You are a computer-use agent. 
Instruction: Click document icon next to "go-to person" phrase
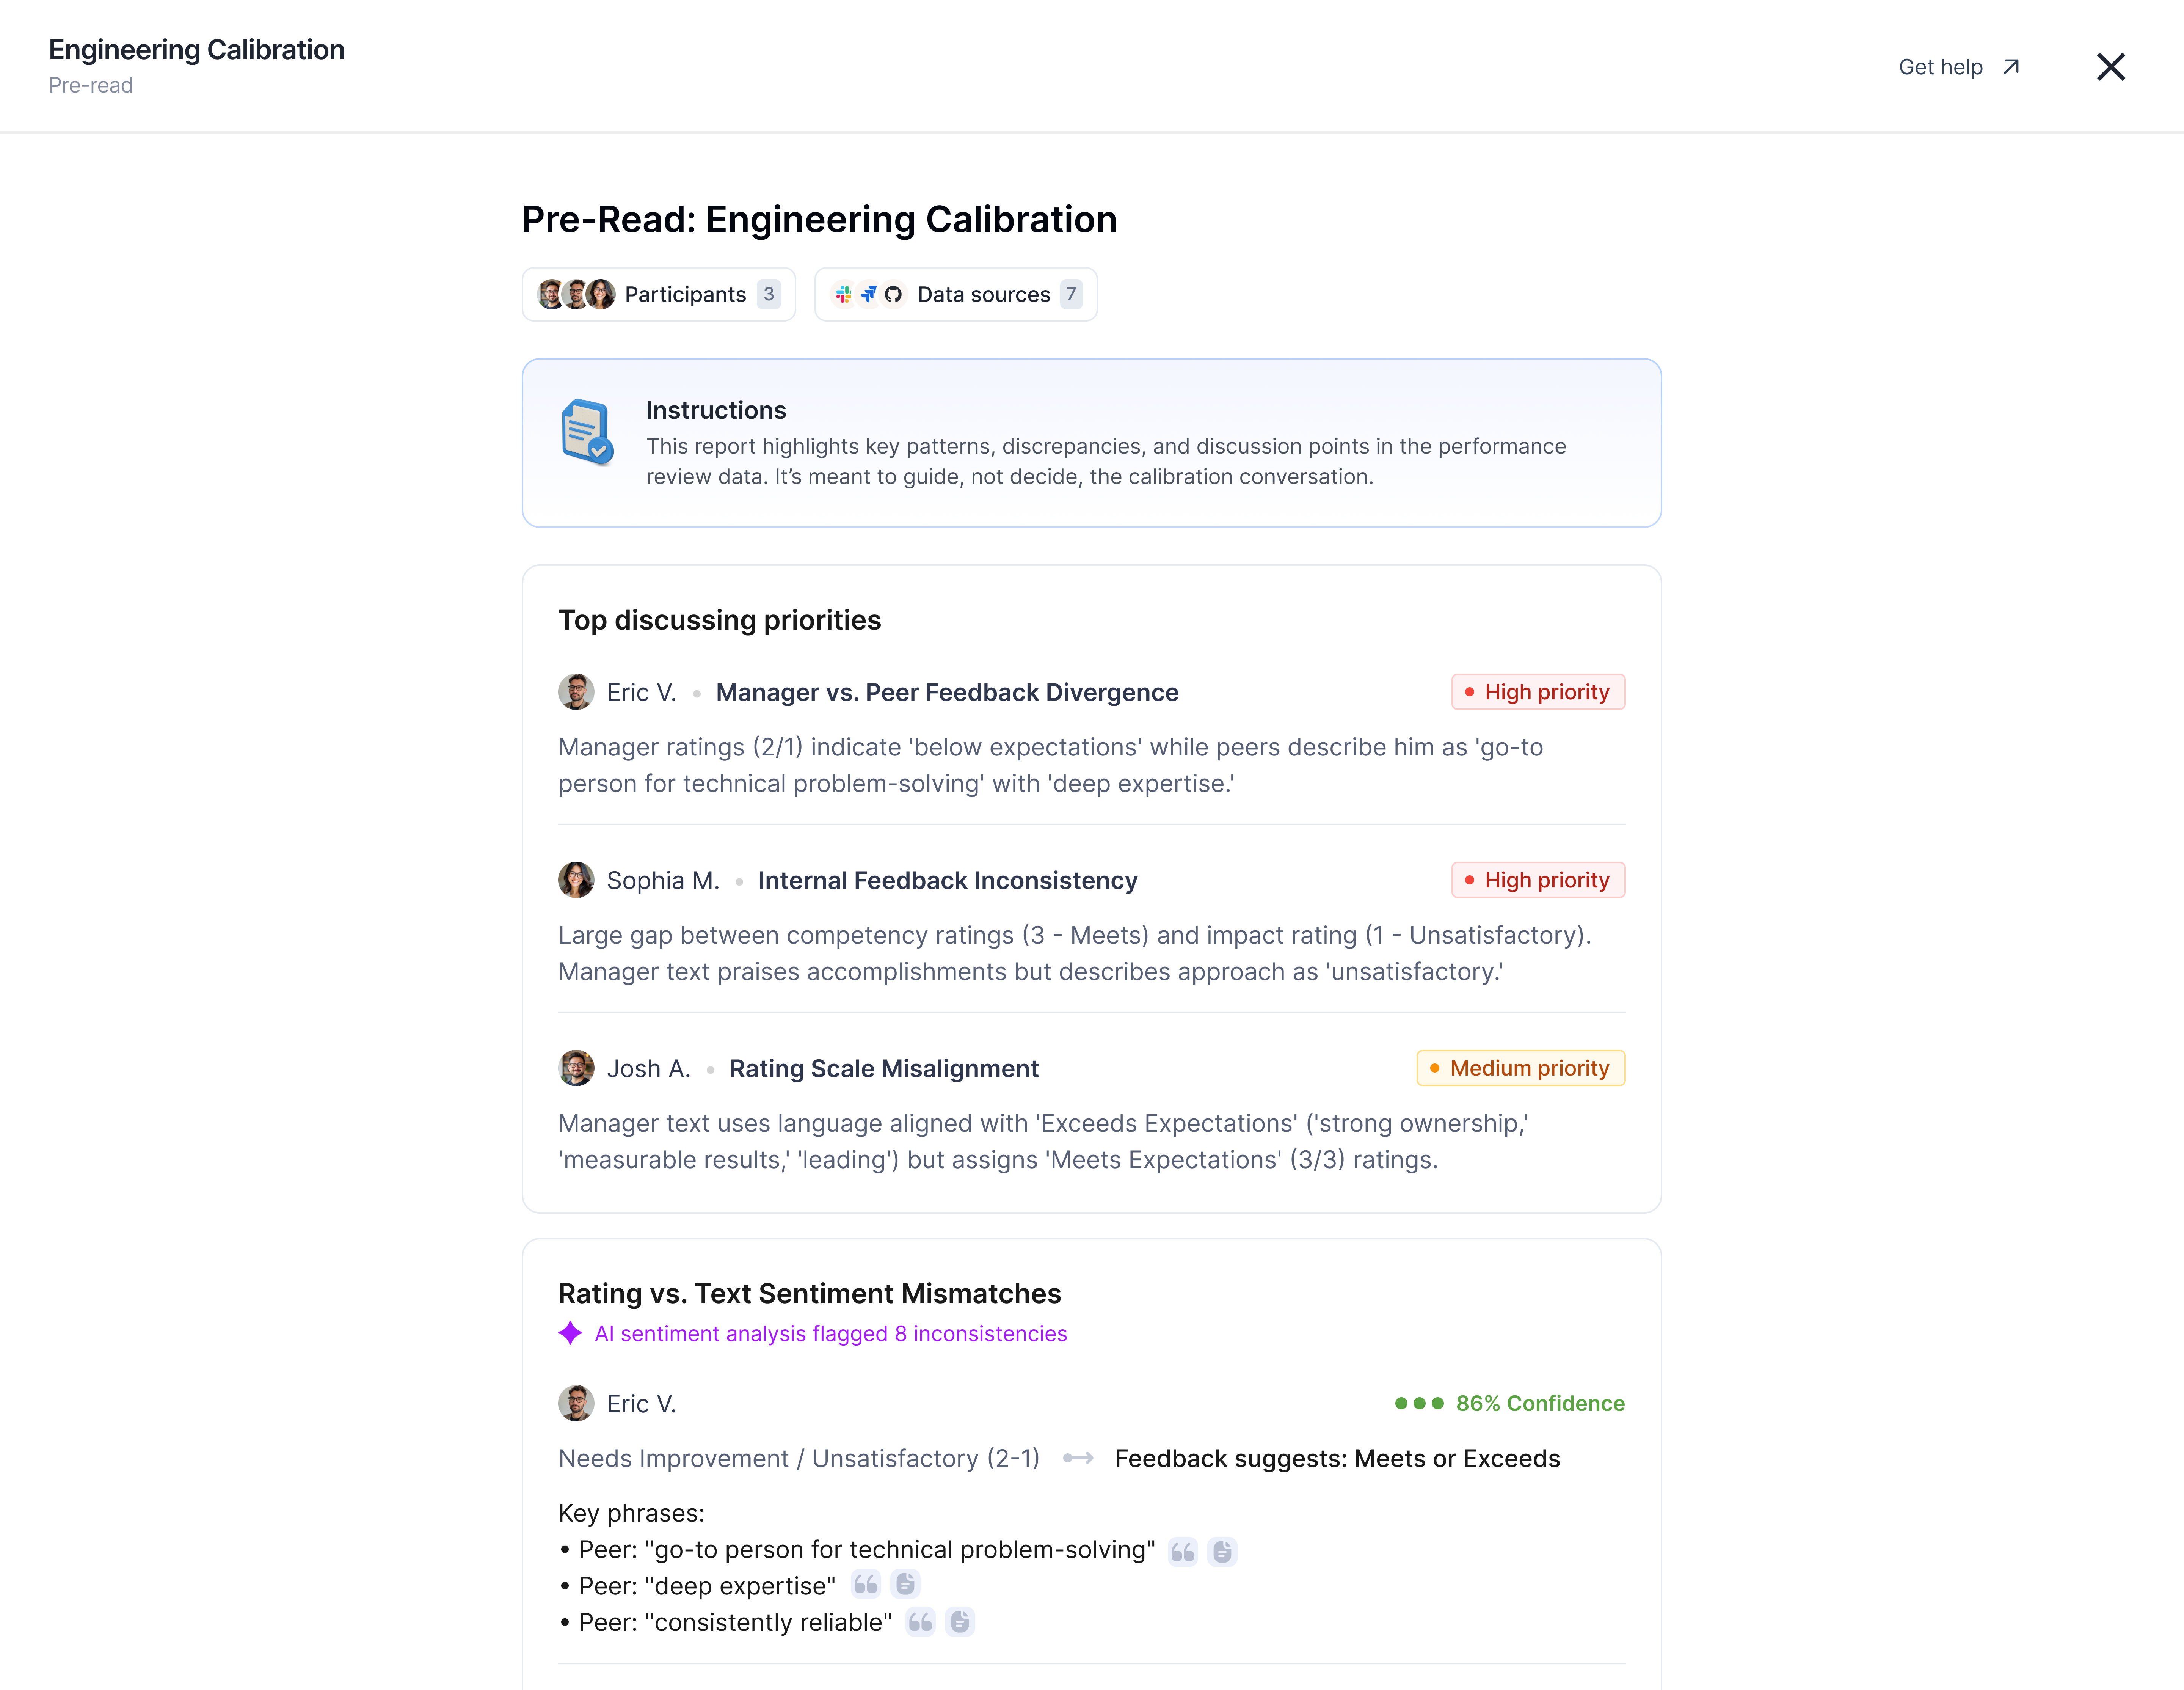pos(1222,1551)
